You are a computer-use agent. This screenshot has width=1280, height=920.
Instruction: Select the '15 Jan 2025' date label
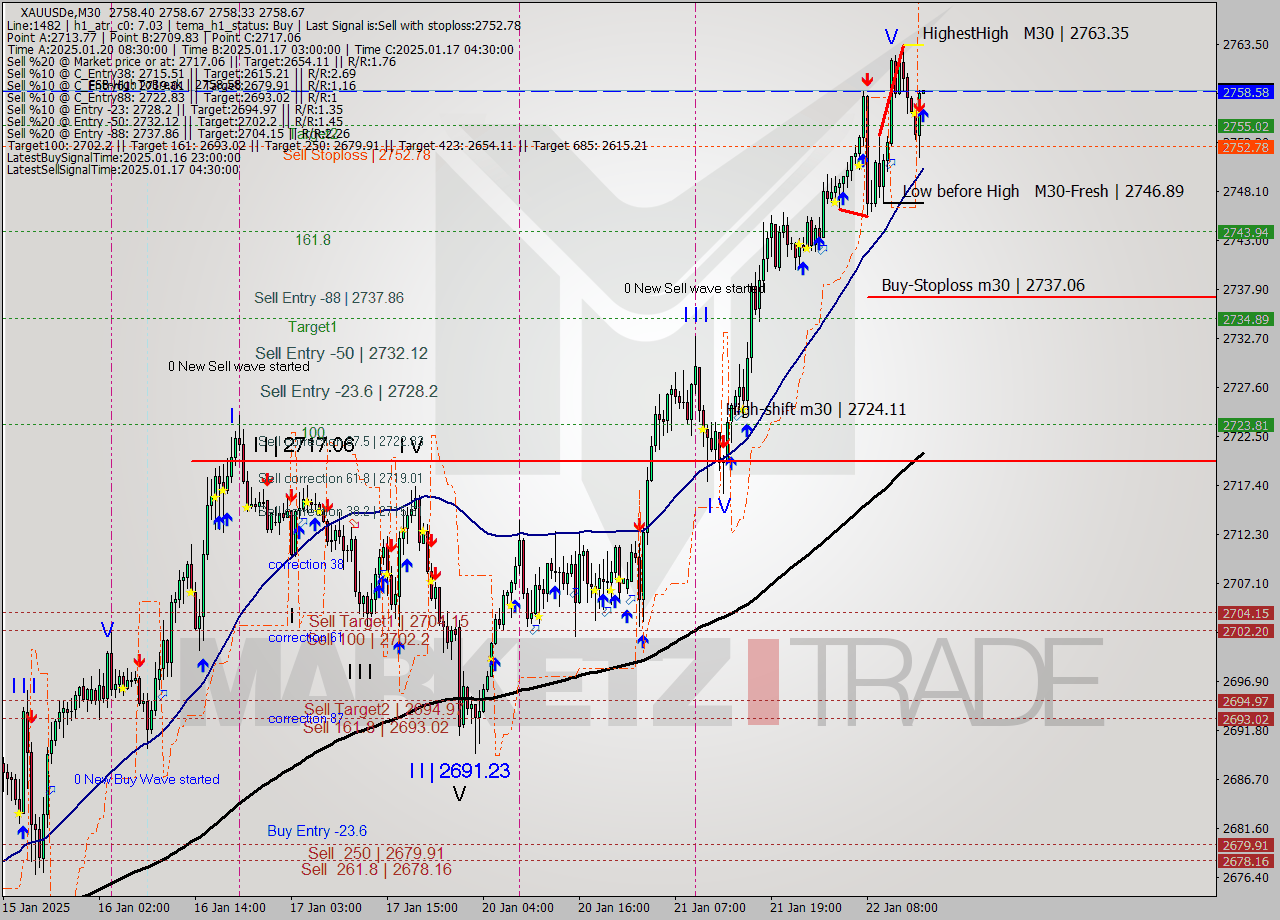[x=38, y=908]
